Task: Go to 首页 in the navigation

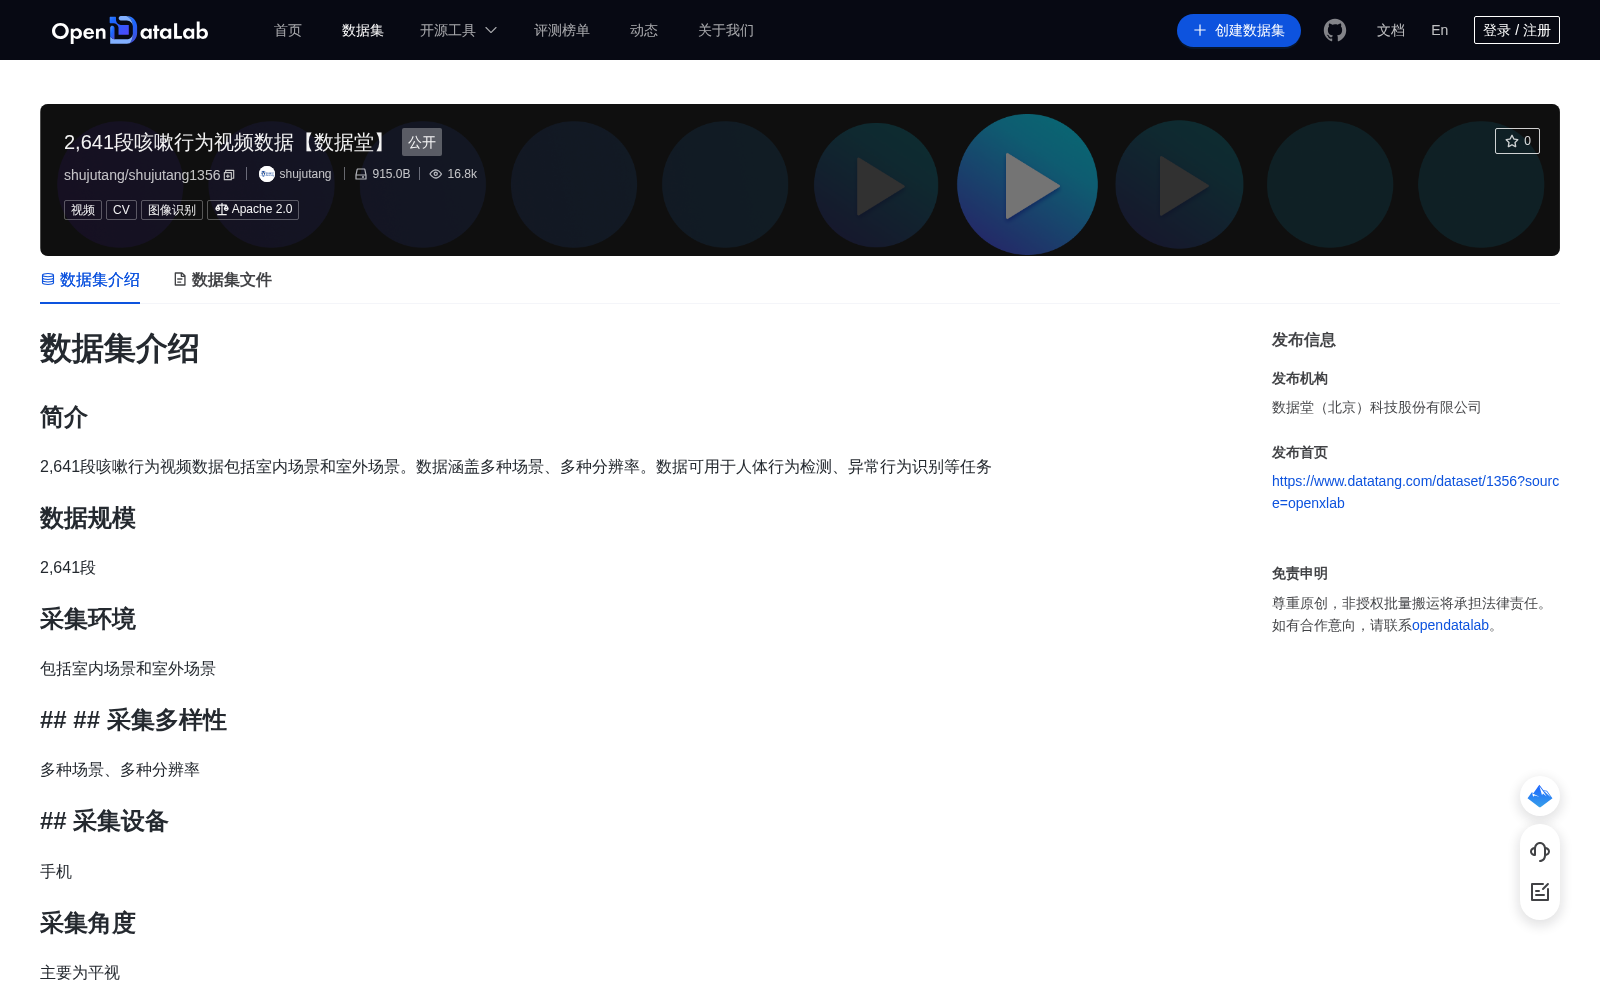Action: tap(288, 30)
